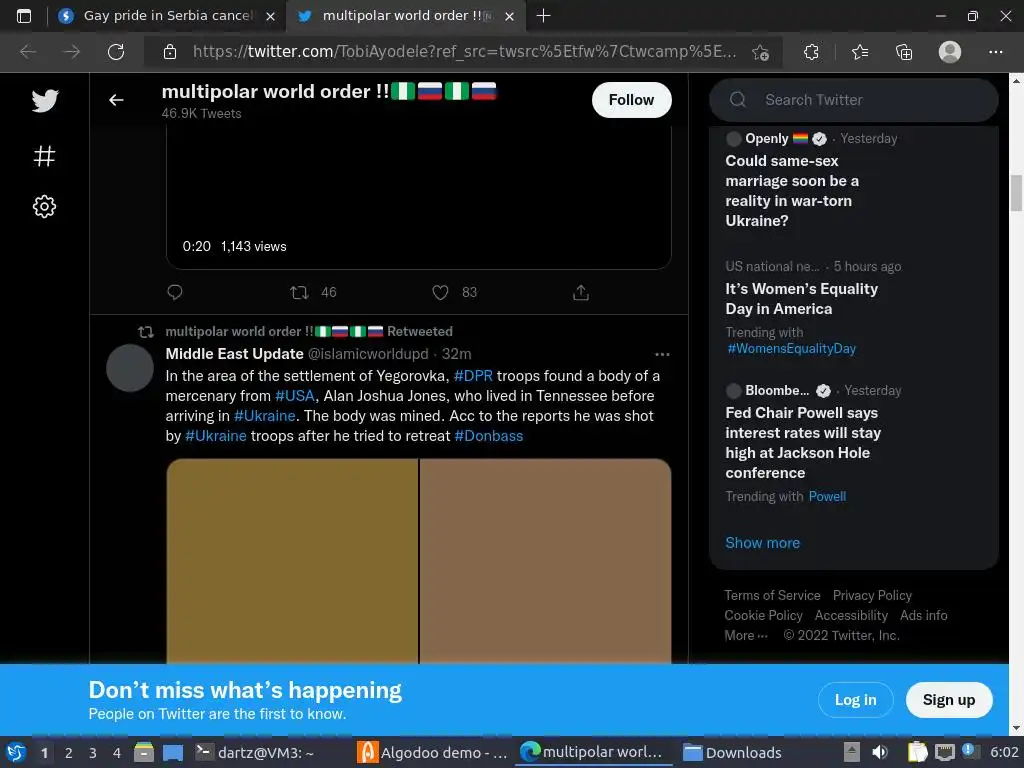Screen dimensions: 1024x768
Task: Click the browser back button
Action: [28, 52]
